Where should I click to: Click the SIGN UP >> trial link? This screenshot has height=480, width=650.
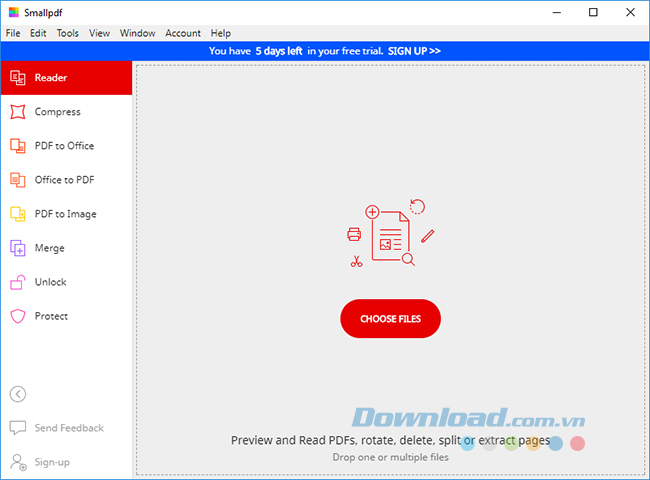[414, 51]
